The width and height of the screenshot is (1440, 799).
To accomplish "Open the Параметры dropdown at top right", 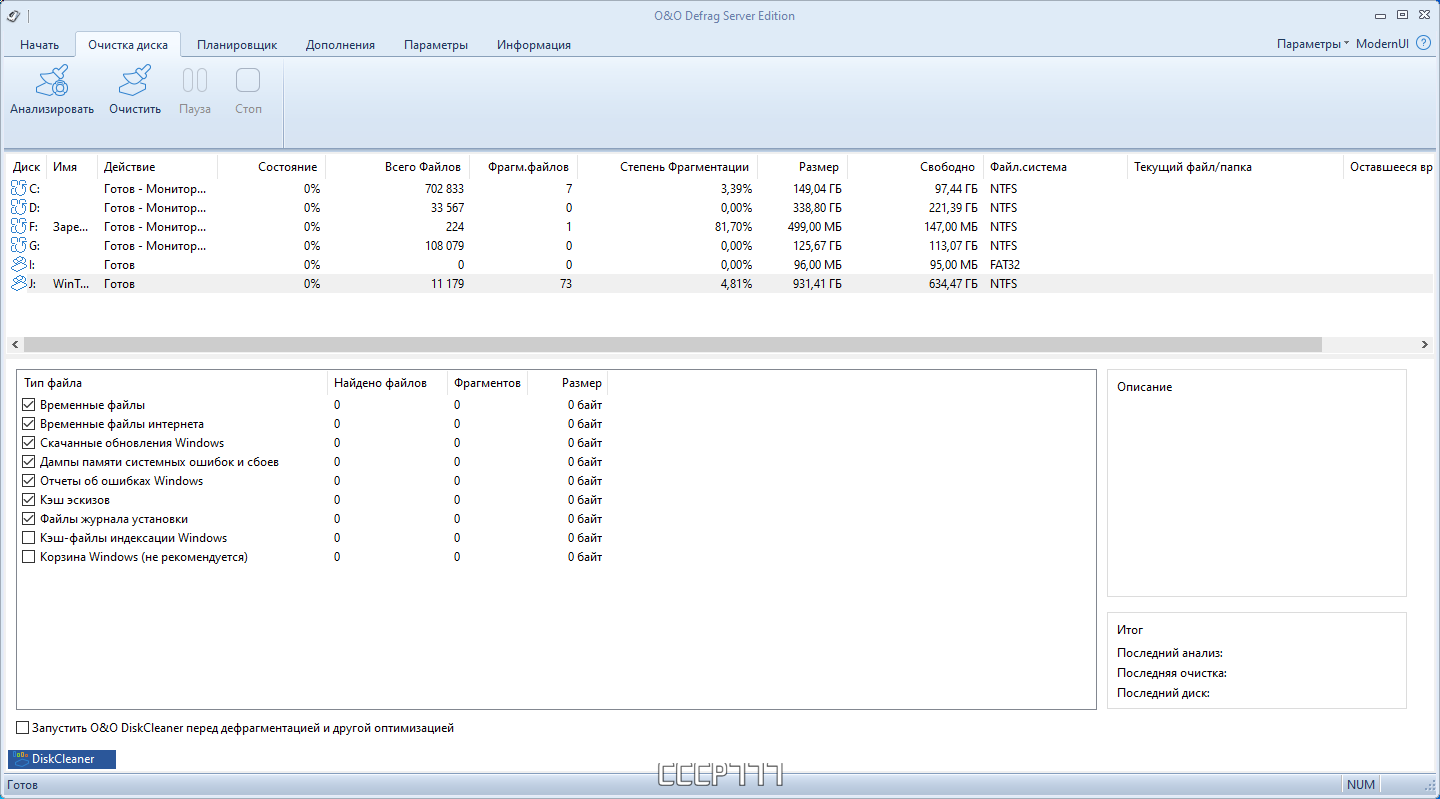I will point(1313,44).
